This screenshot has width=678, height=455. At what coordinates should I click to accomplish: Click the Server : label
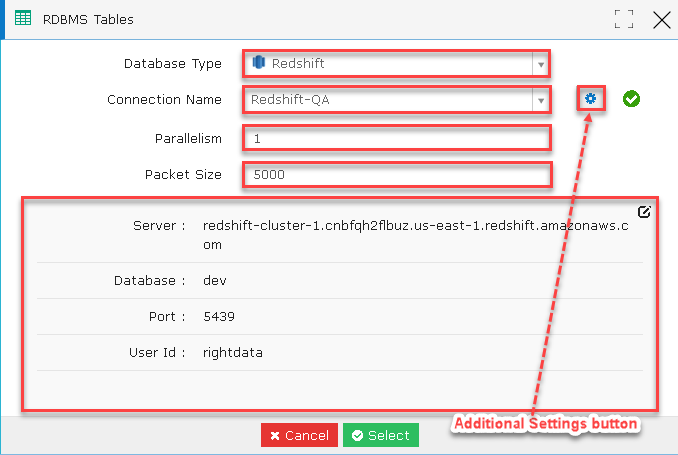pyautogui.click(x=159, y=226)
